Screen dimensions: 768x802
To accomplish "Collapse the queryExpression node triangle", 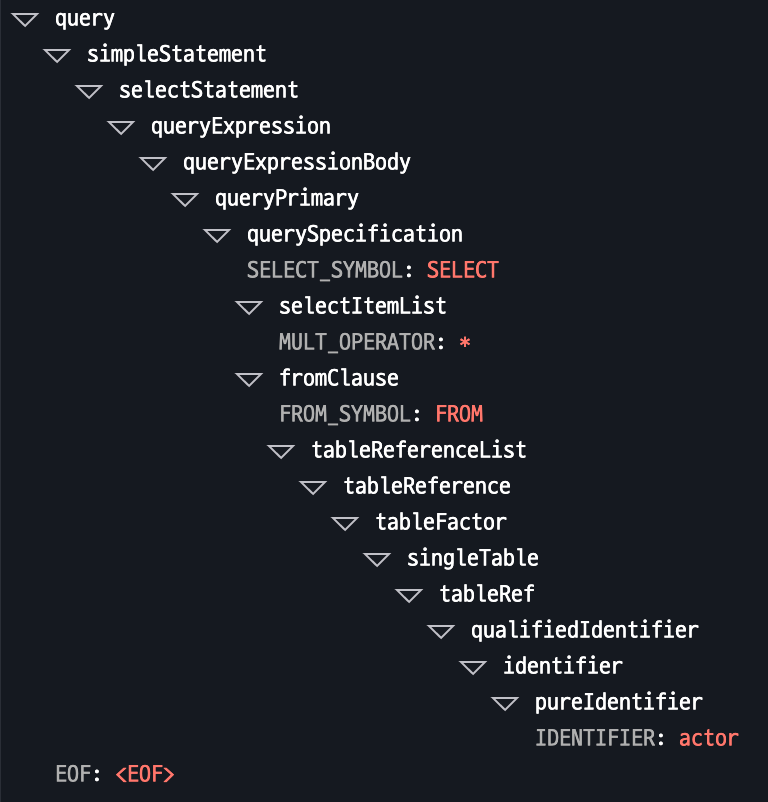I will (x=122, y=127).
